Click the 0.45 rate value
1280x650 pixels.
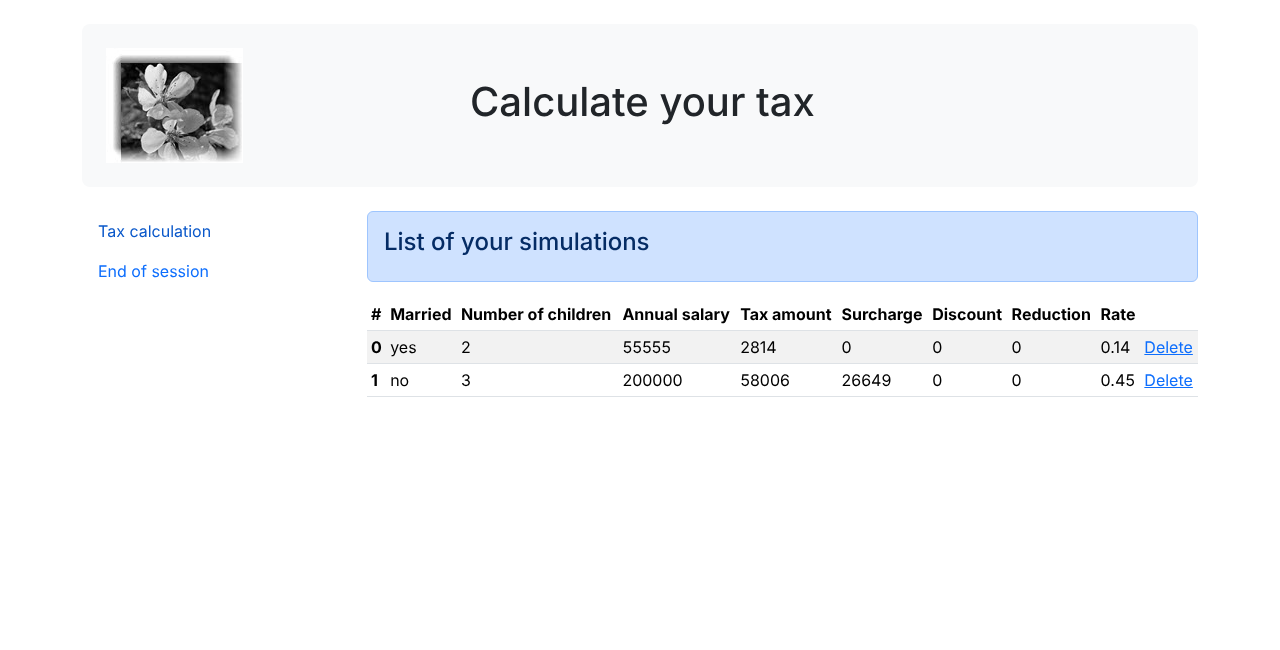tap(1117, 380)
